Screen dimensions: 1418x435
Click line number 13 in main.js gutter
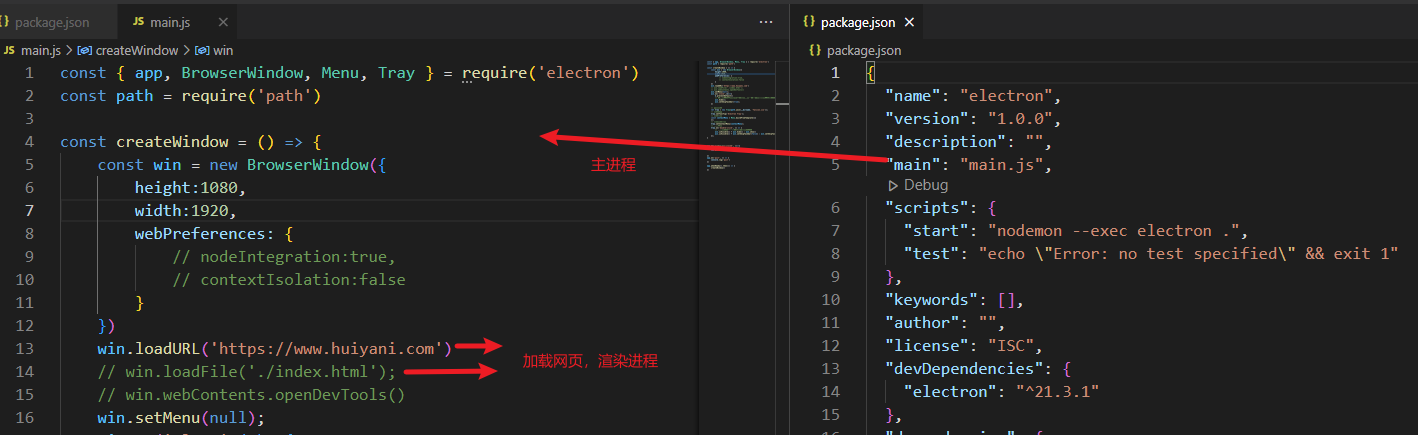[25, 349]
